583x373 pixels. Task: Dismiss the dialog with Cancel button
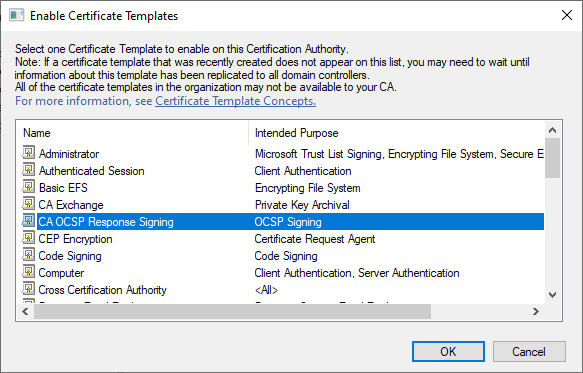click(x=529, y=351)
